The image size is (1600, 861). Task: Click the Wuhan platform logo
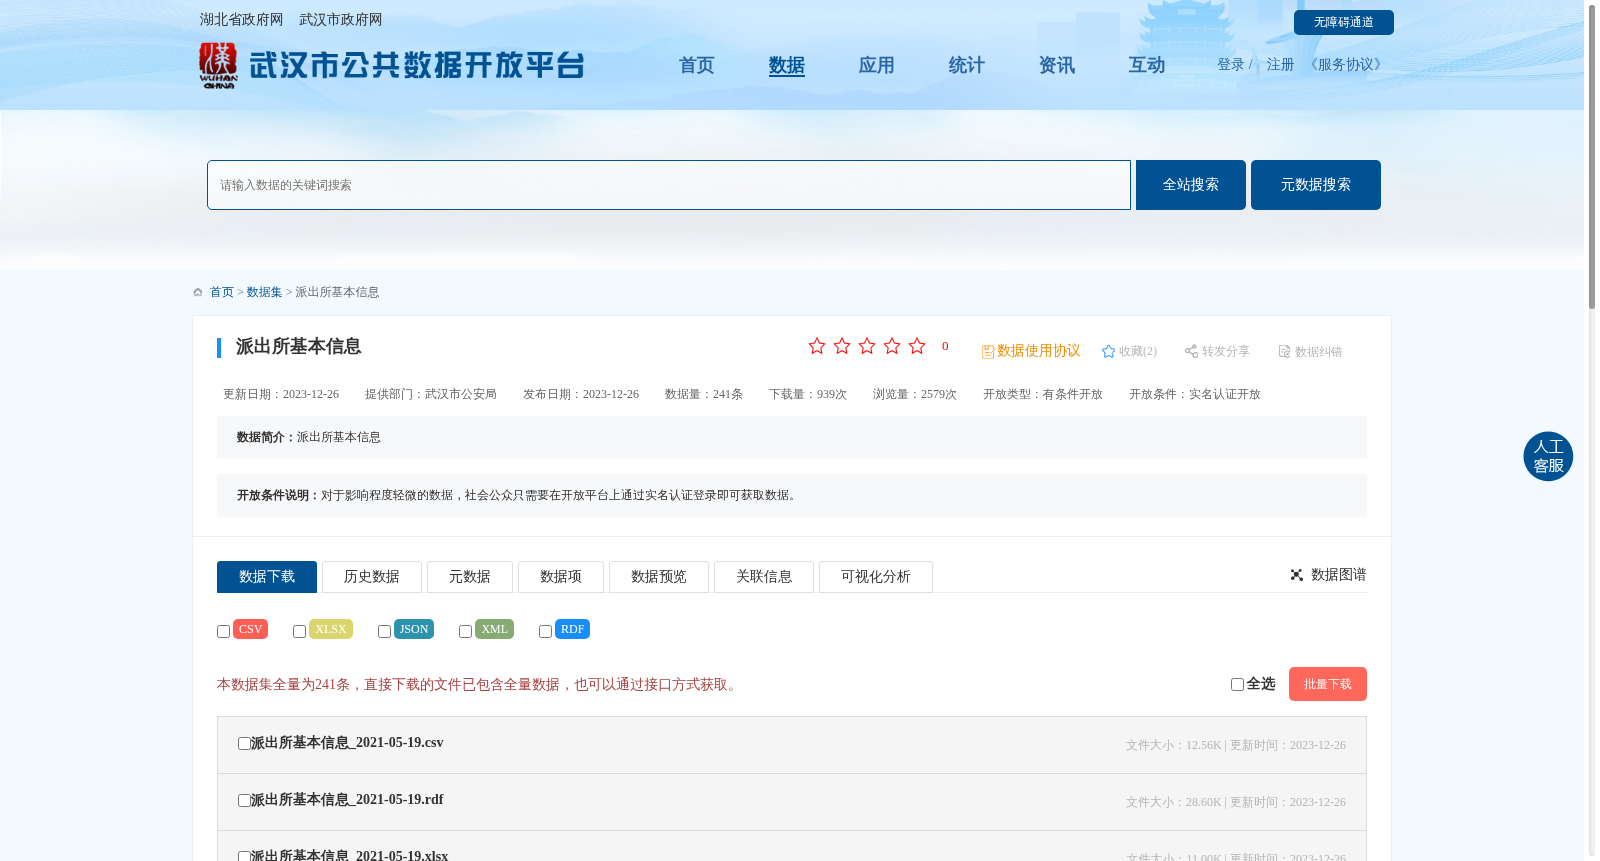point(391,65)
